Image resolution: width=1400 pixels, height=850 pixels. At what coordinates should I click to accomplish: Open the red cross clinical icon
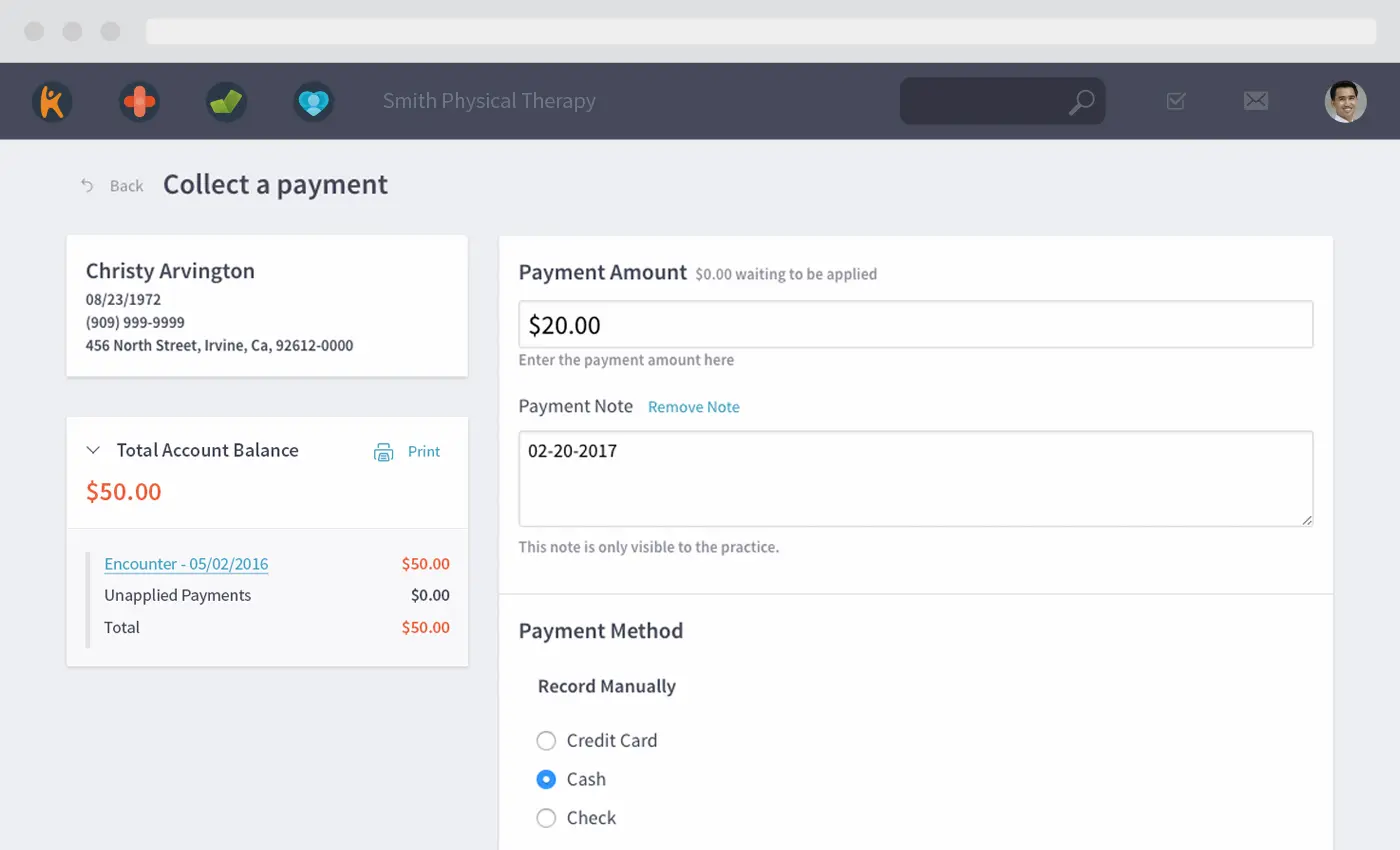(x=139, y=102)
